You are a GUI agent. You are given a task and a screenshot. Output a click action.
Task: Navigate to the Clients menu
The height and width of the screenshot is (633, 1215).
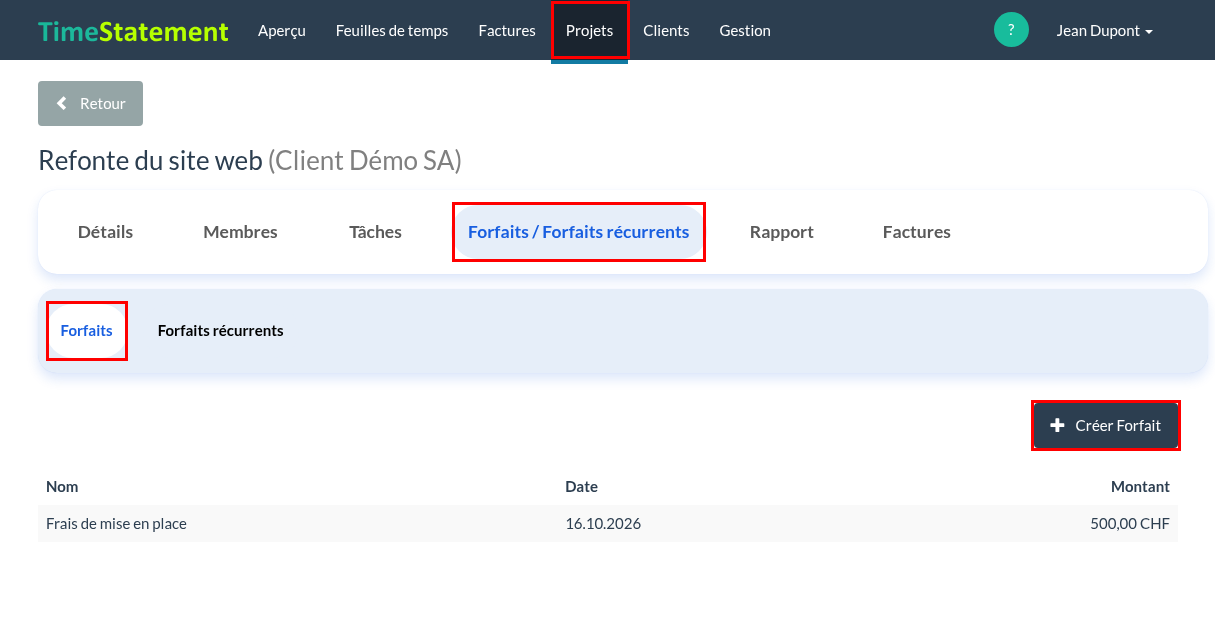(666, 31)
